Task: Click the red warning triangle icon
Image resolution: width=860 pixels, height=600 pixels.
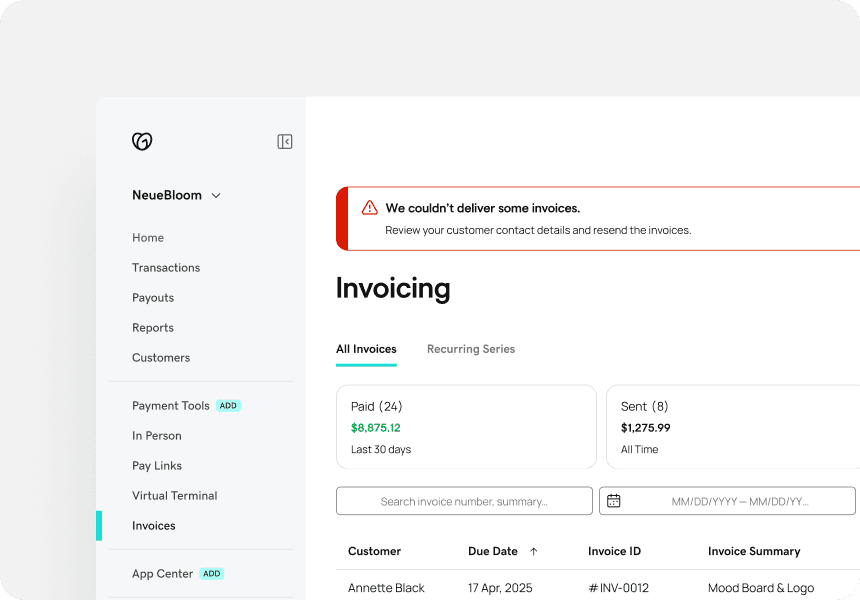Action: pyautogui.click(x=370, y=207)
